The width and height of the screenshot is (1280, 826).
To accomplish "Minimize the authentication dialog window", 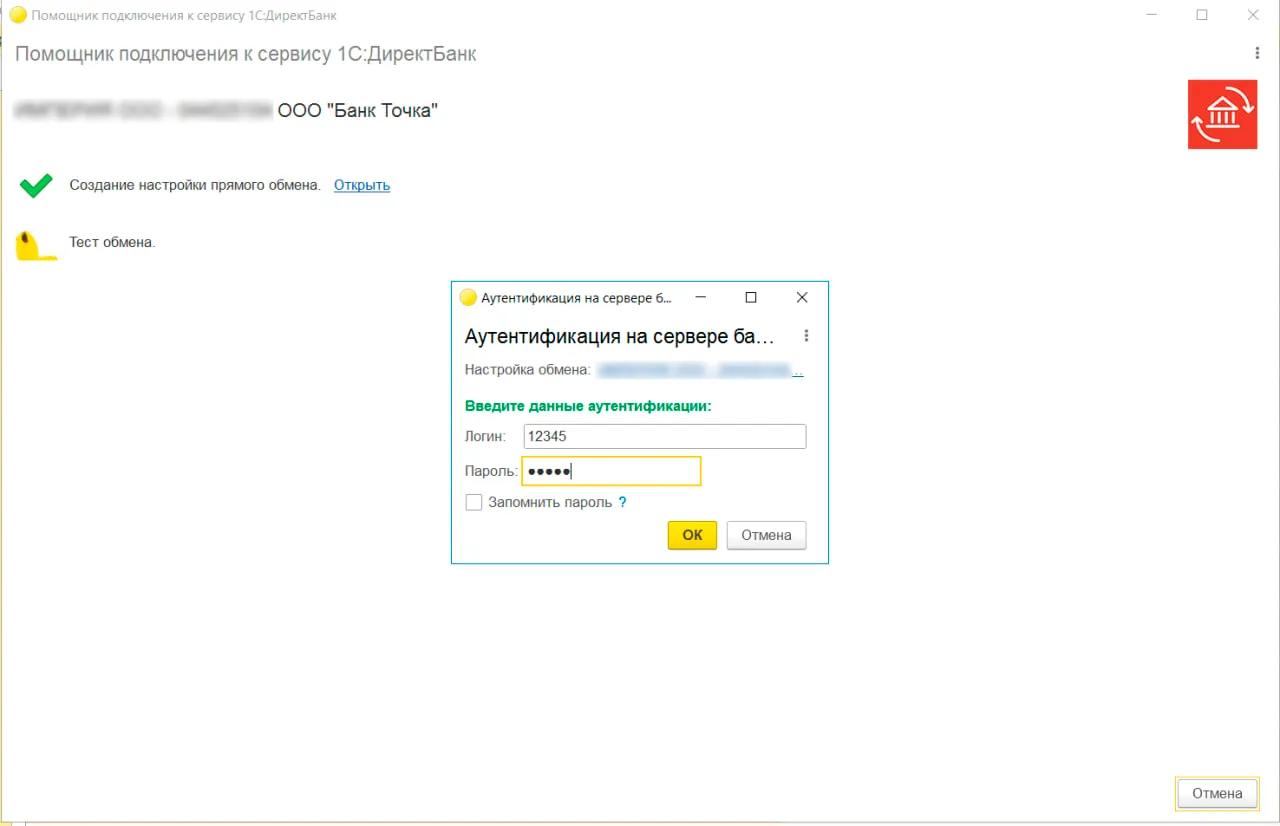I will point(701,298).
